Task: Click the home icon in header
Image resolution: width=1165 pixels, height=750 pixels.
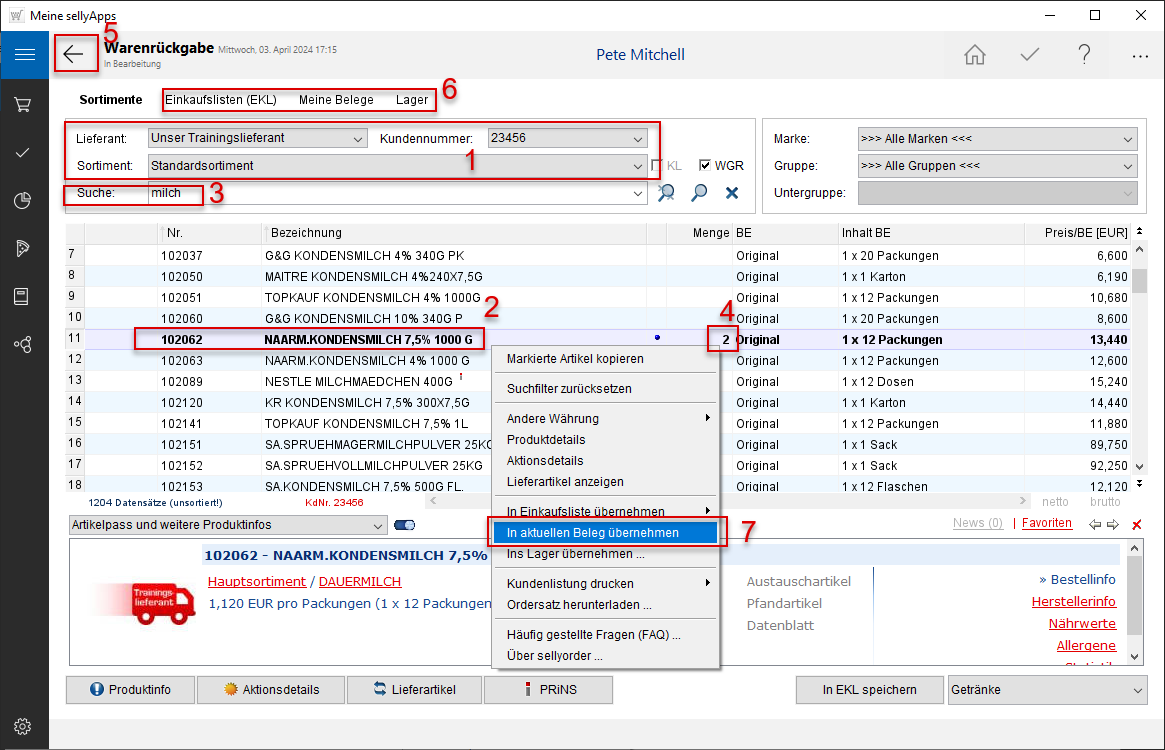Action: click(975, 55)
